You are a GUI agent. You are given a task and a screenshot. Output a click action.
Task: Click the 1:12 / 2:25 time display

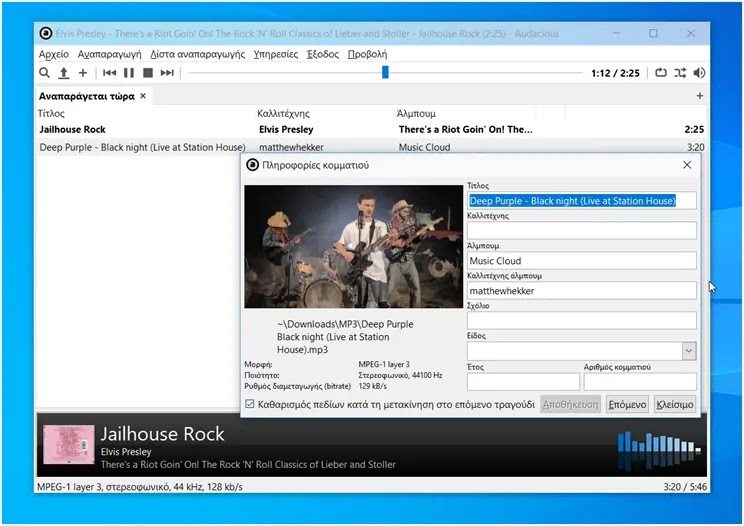pos(615,73)
